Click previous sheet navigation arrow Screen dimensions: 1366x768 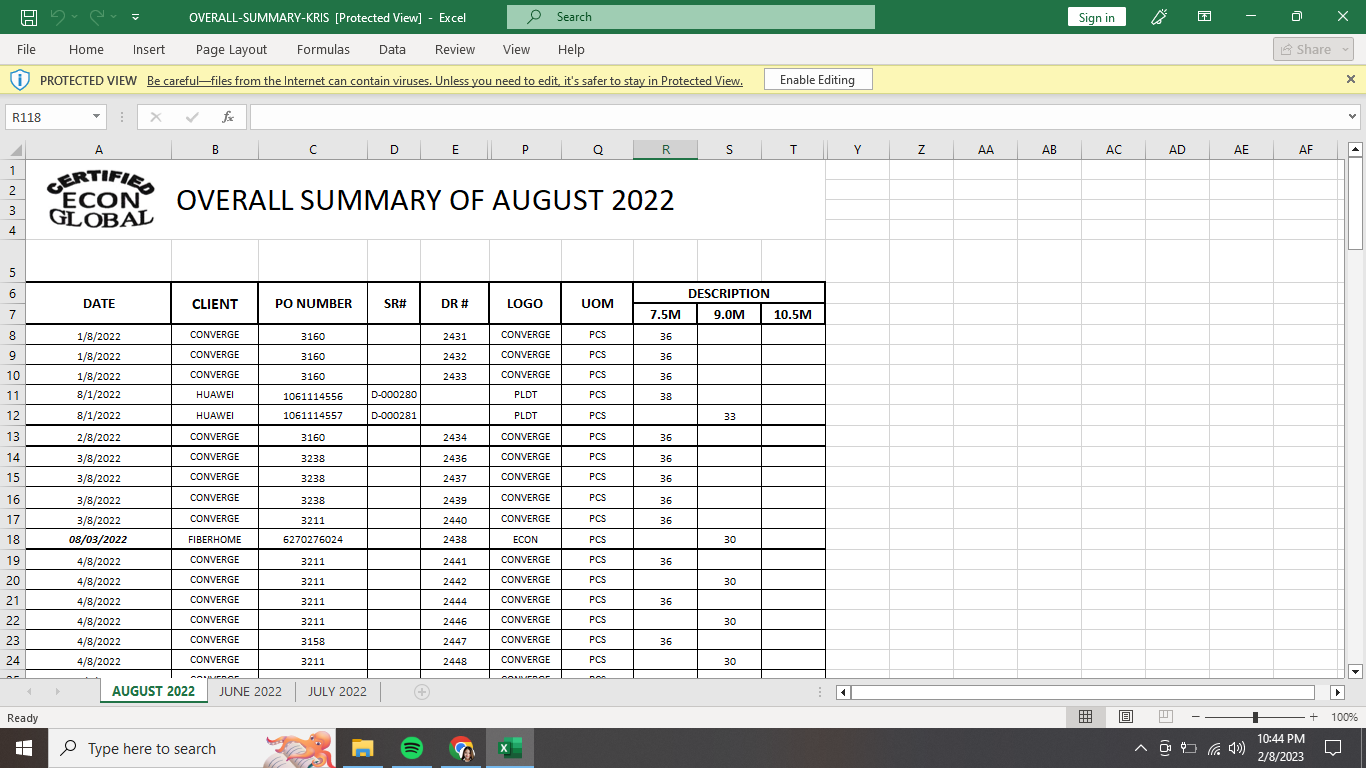(x=29, y=691)
